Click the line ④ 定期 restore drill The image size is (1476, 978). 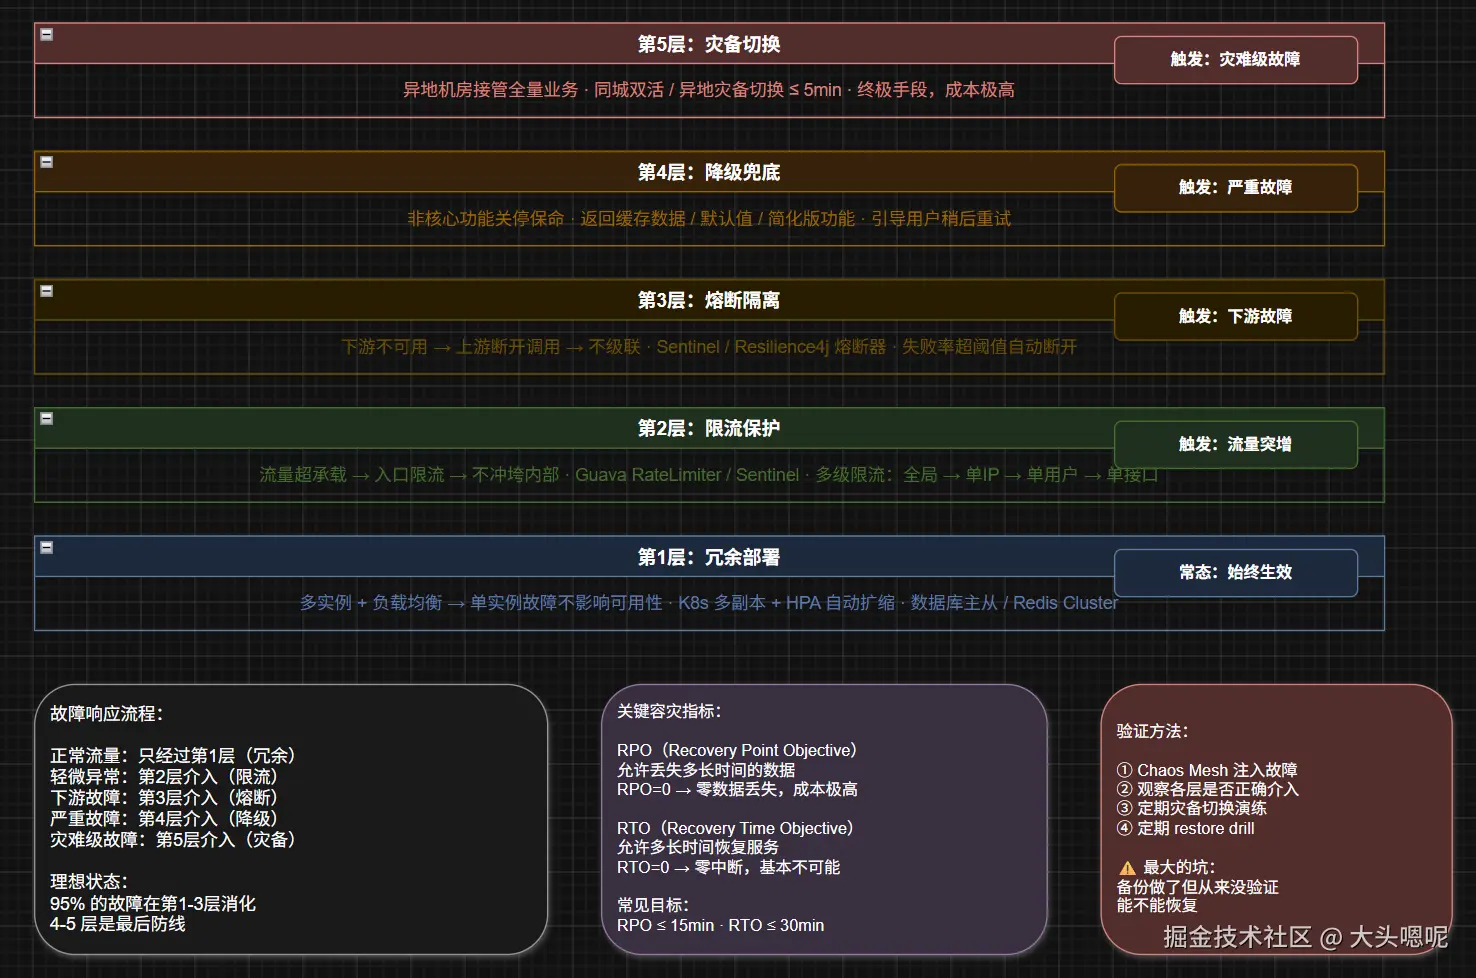tap(1185, 829)
